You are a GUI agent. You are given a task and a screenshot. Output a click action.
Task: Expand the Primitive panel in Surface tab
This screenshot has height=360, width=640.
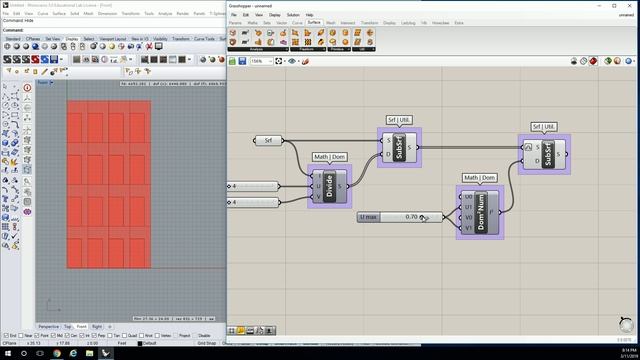coord(339,49)
